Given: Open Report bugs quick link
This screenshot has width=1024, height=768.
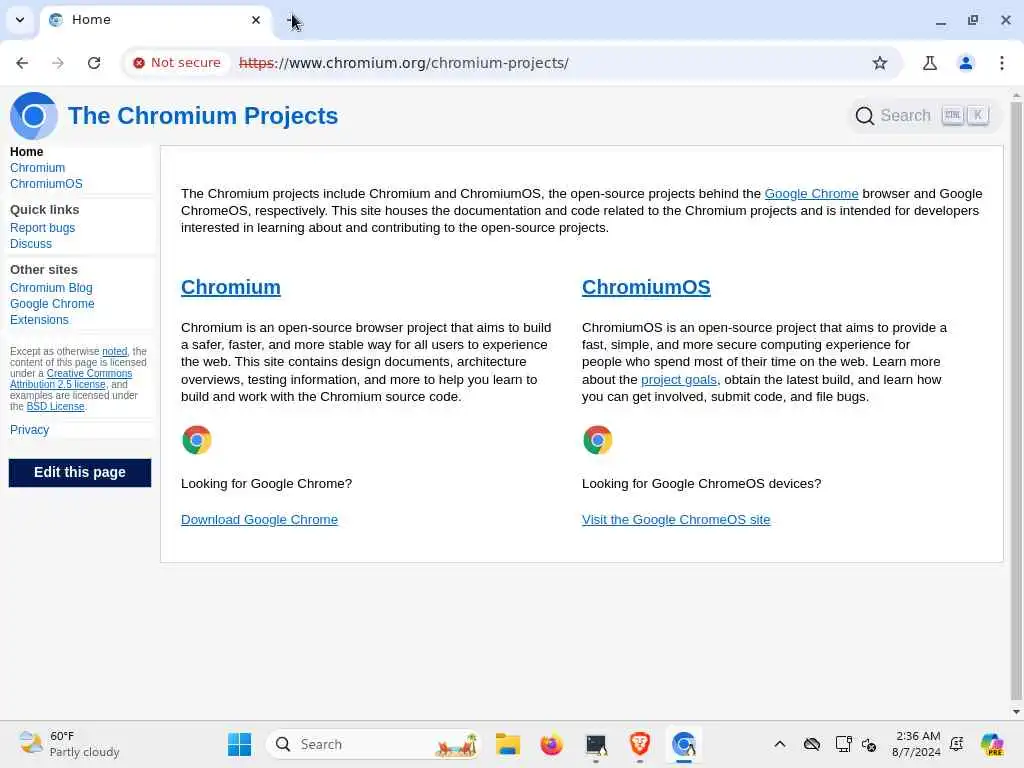Looking at the screenshot, I should tap(42, 228).
